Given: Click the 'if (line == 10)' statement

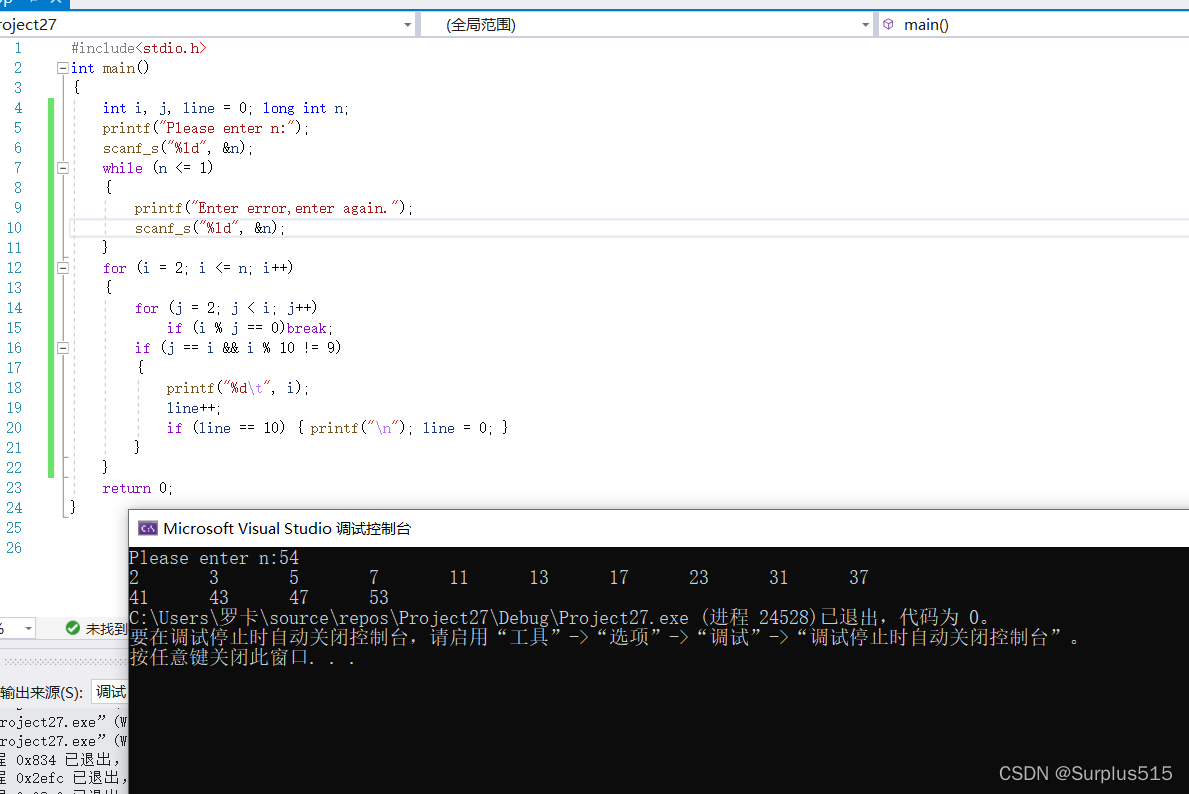Looking at the screenshot, I should pyautogui.click(x=337, y=428).
